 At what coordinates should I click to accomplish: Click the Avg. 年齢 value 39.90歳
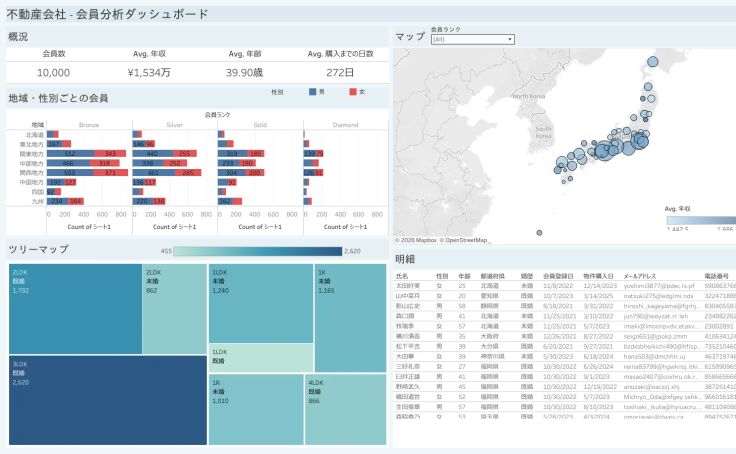click(245, 73)
